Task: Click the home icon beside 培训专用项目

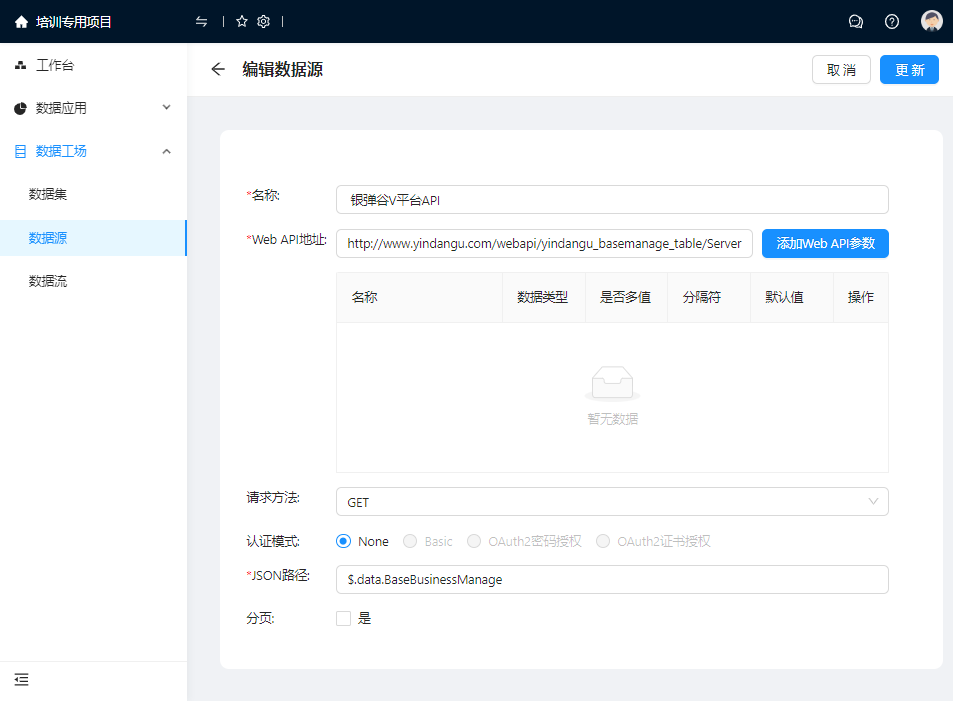Action: pyautogui.click(x=21, y=21)
